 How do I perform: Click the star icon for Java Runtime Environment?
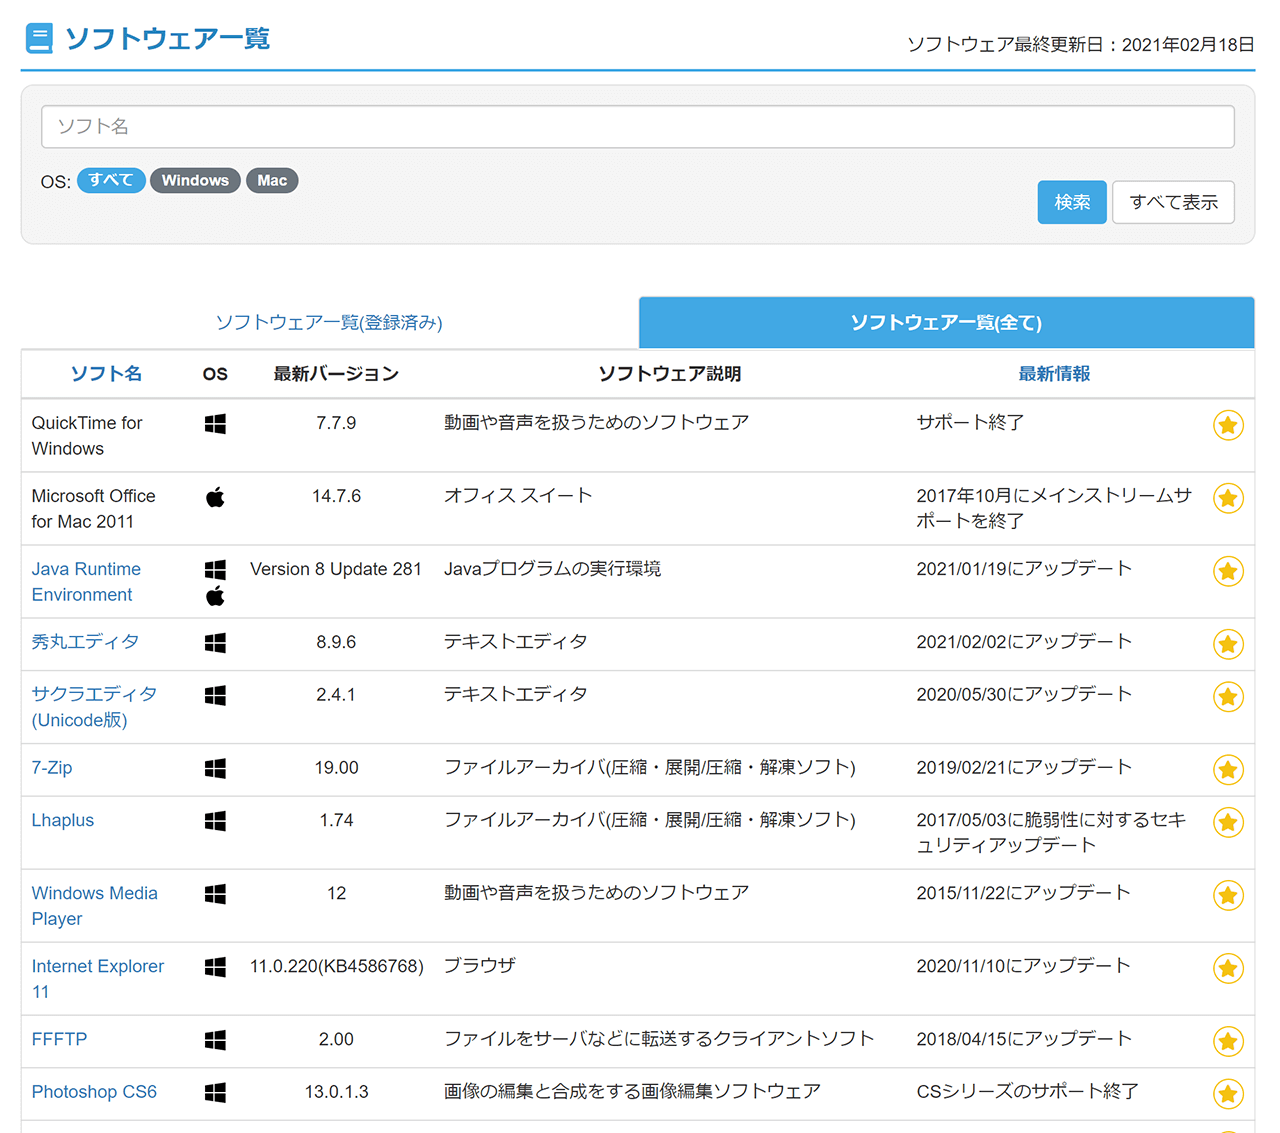click(x=1228, y=571)
